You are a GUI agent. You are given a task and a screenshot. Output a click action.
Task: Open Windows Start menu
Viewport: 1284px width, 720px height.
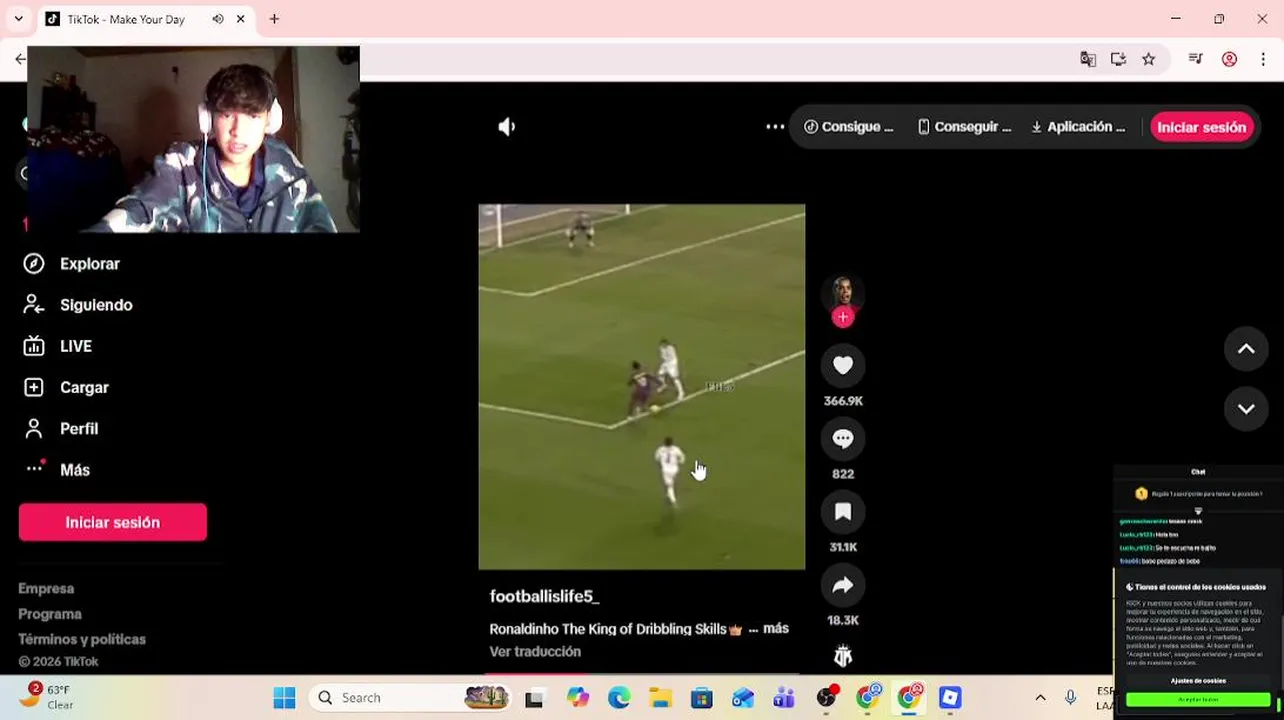point(284,698)
